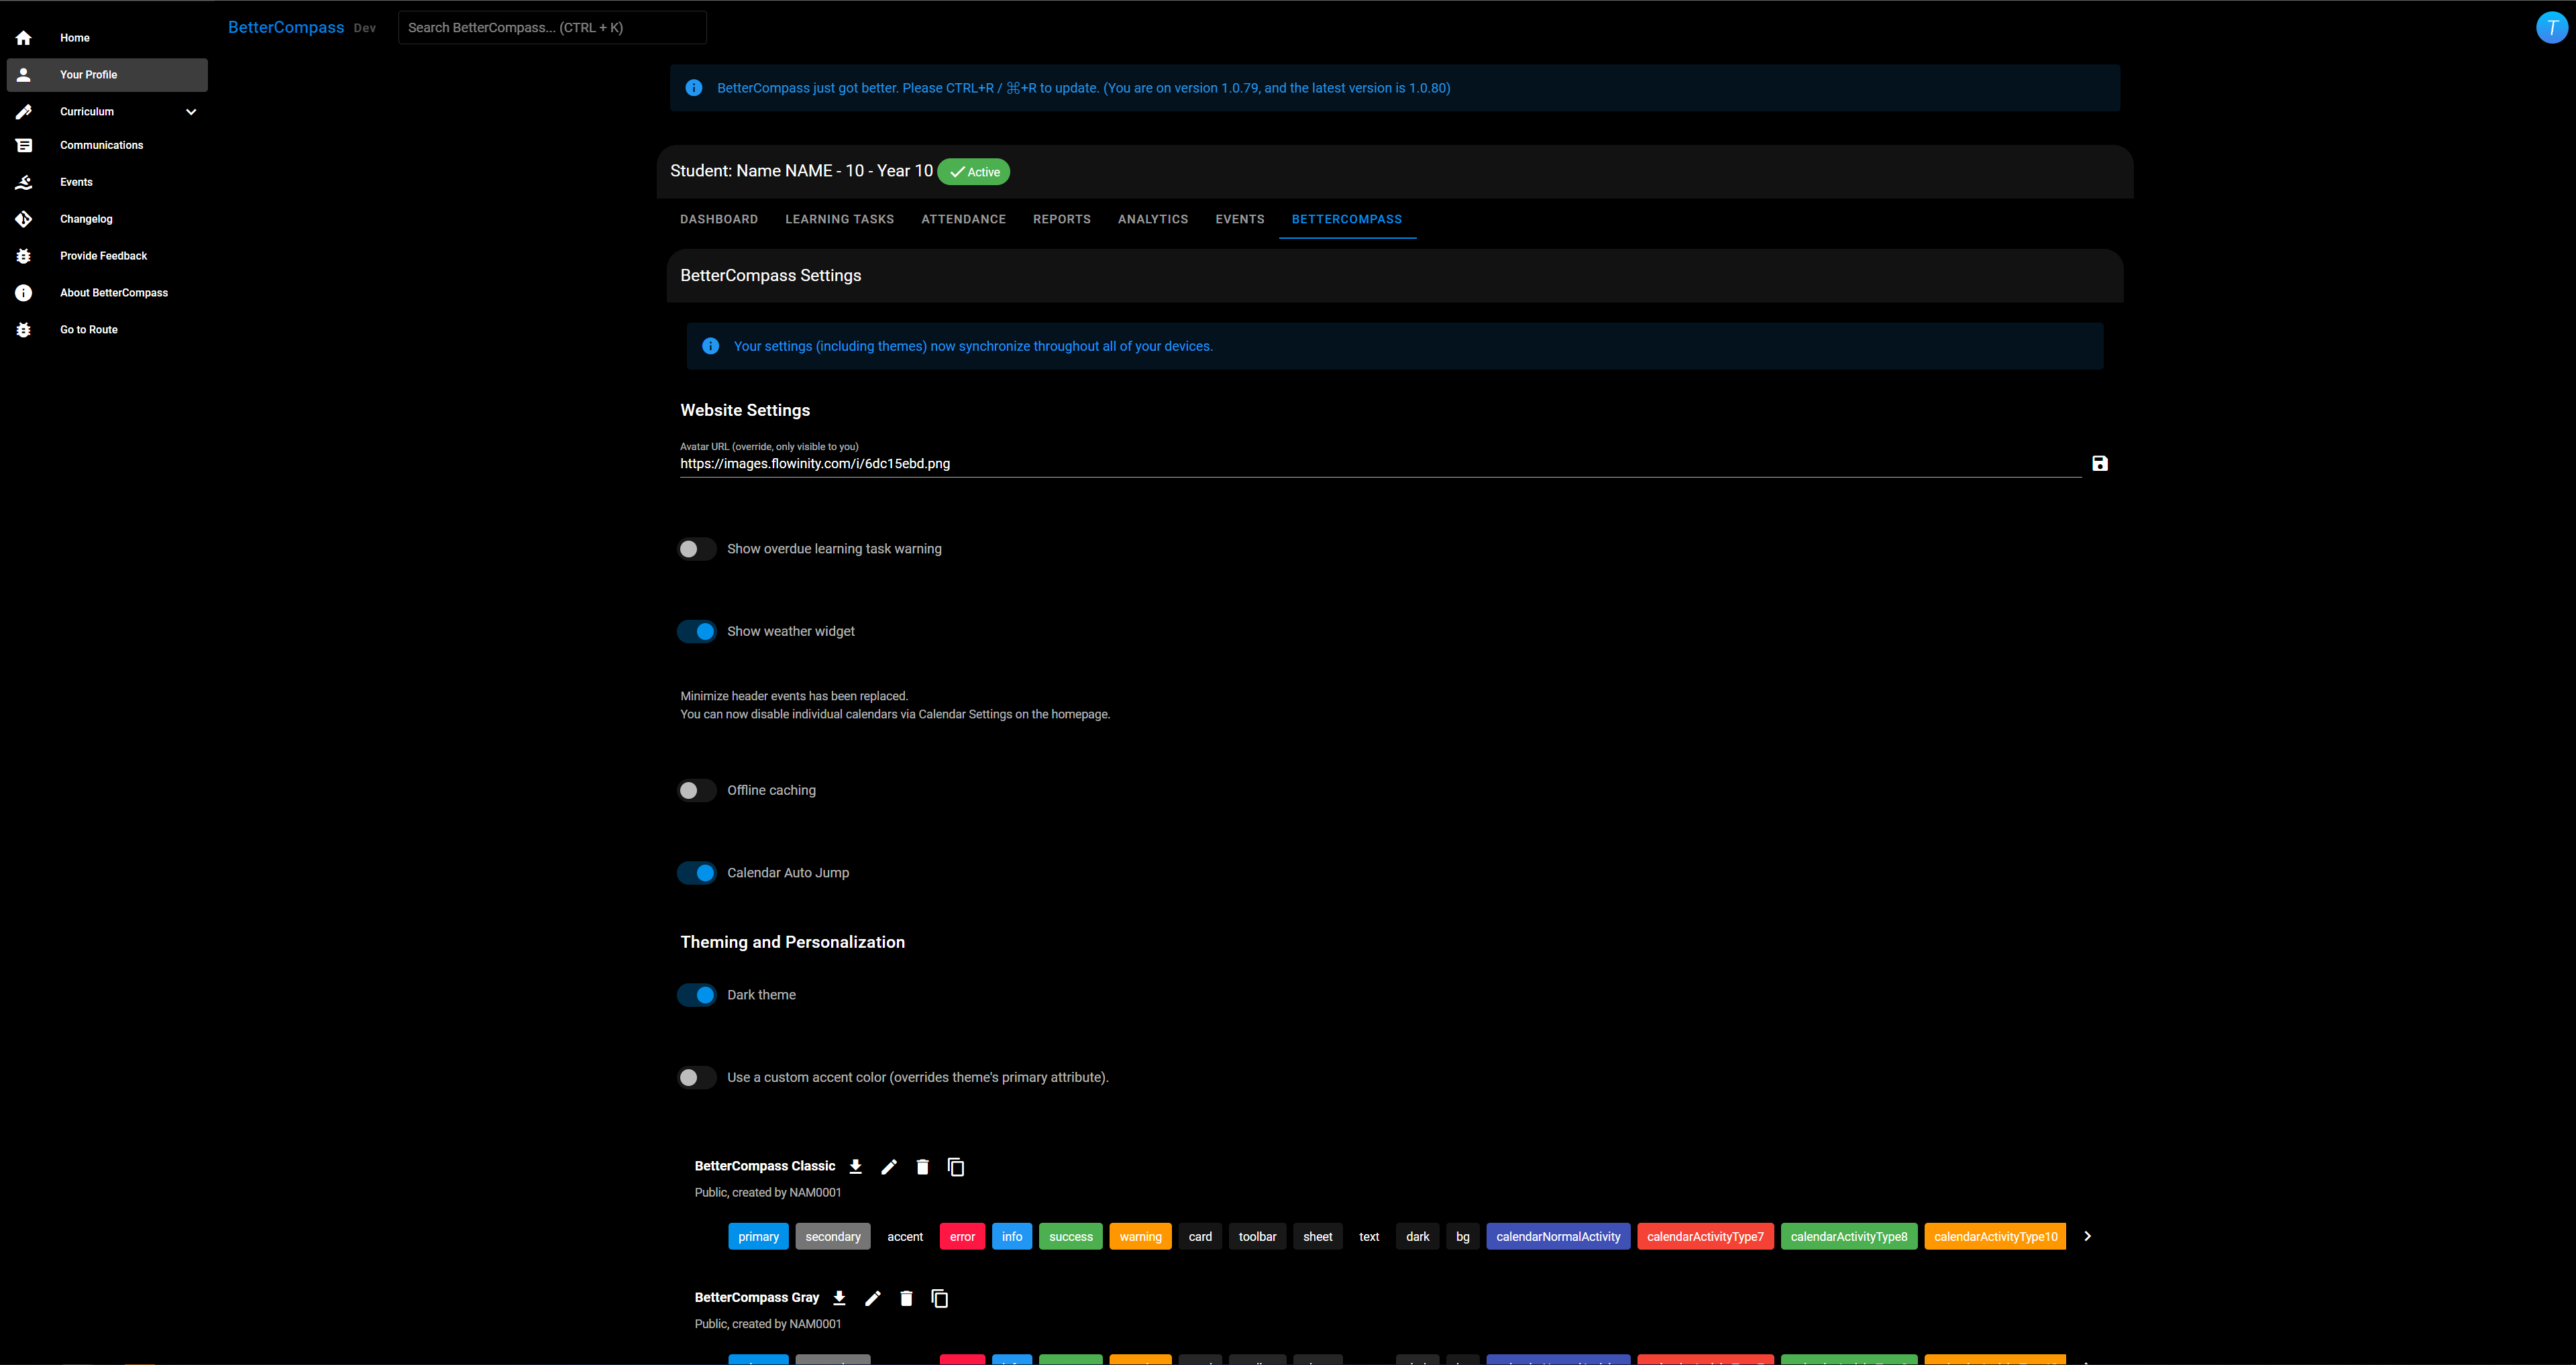Click the primary color swatch on BetterCompass Classic
This screenshot has width=2576, height=1365.
click(758, 1236)
